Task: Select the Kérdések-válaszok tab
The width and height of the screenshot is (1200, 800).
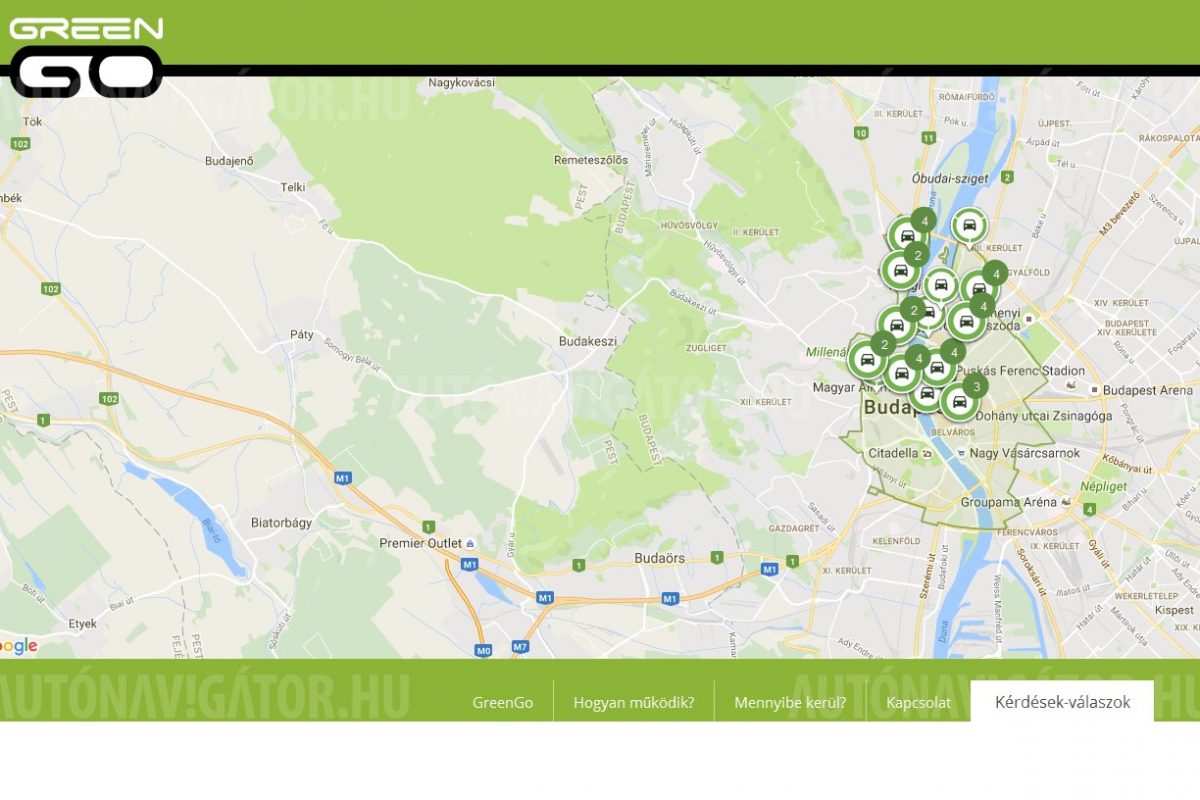Action: click(1062, 702)
